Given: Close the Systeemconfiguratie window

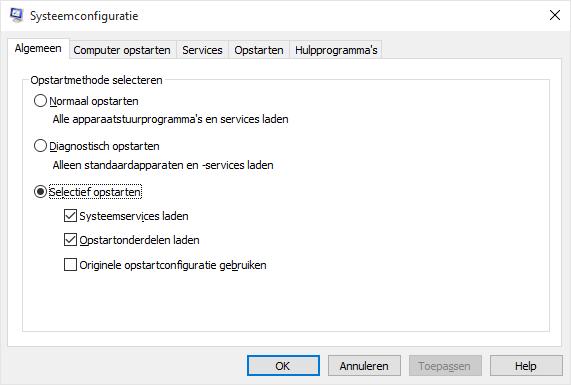Looking at the screenshot, I should [x=555, y=15].
